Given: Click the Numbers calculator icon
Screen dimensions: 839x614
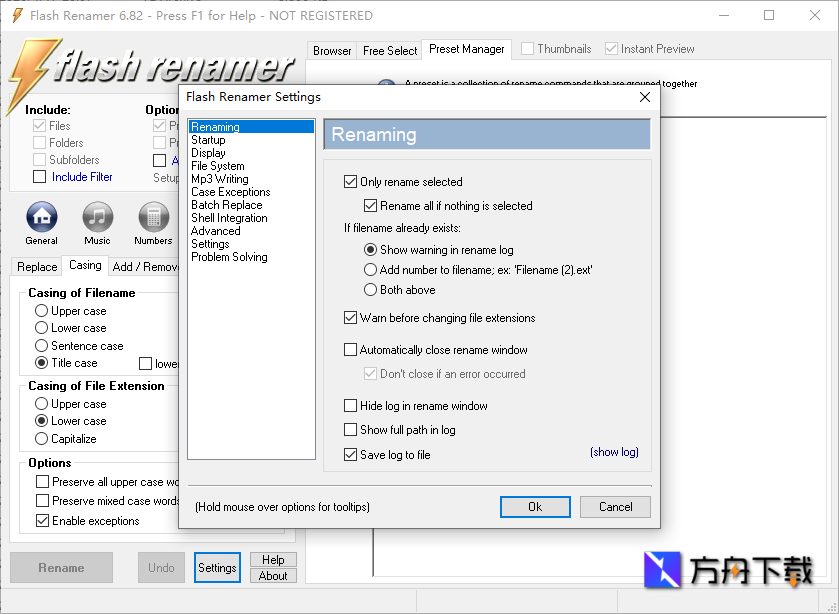Looking at the screenshot, I should point(153,217).
